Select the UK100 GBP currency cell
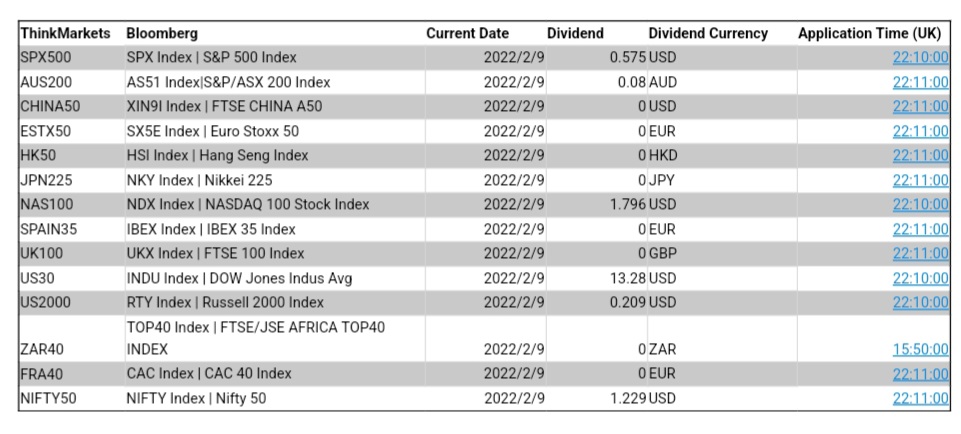Screen dimensions: 961x434 click(x=665, y=253)
